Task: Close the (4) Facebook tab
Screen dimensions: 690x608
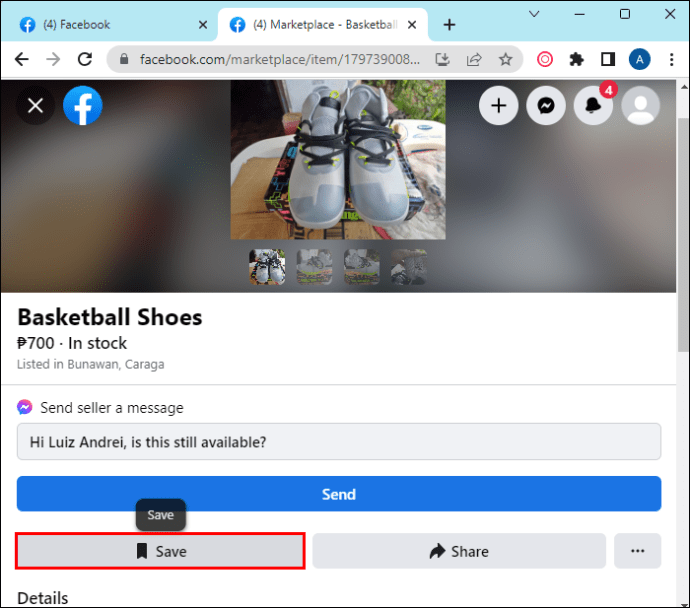Action: [x=202, y=25]
